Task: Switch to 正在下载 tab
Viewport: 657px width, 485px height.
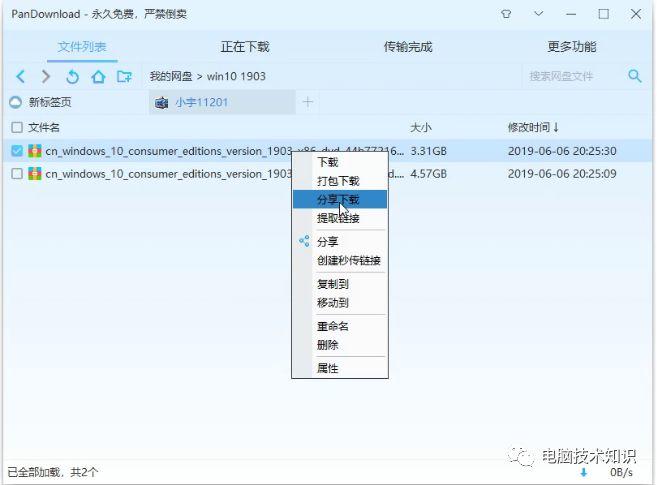Action: (245, 46)
